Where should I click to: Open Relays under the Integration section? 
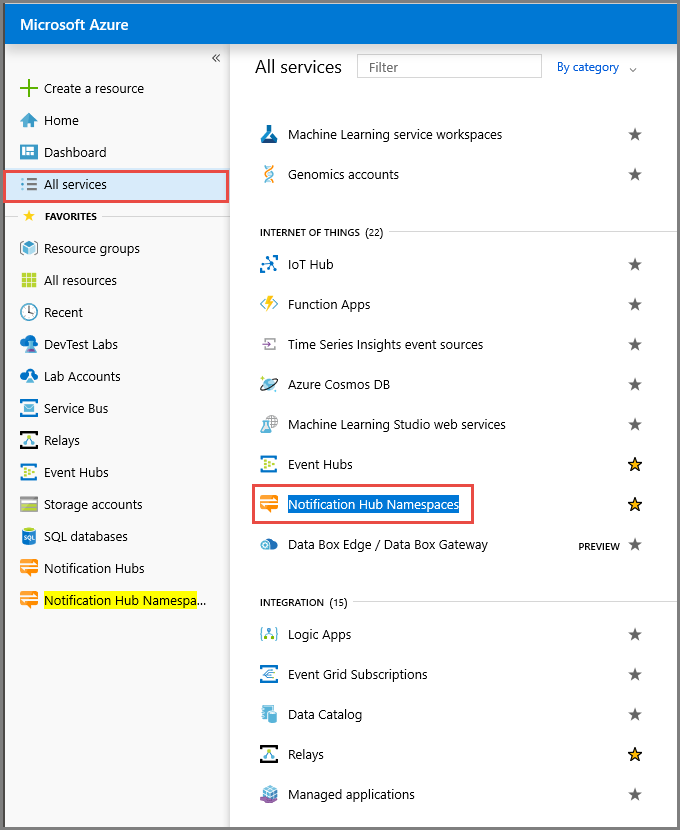(305, 754)
